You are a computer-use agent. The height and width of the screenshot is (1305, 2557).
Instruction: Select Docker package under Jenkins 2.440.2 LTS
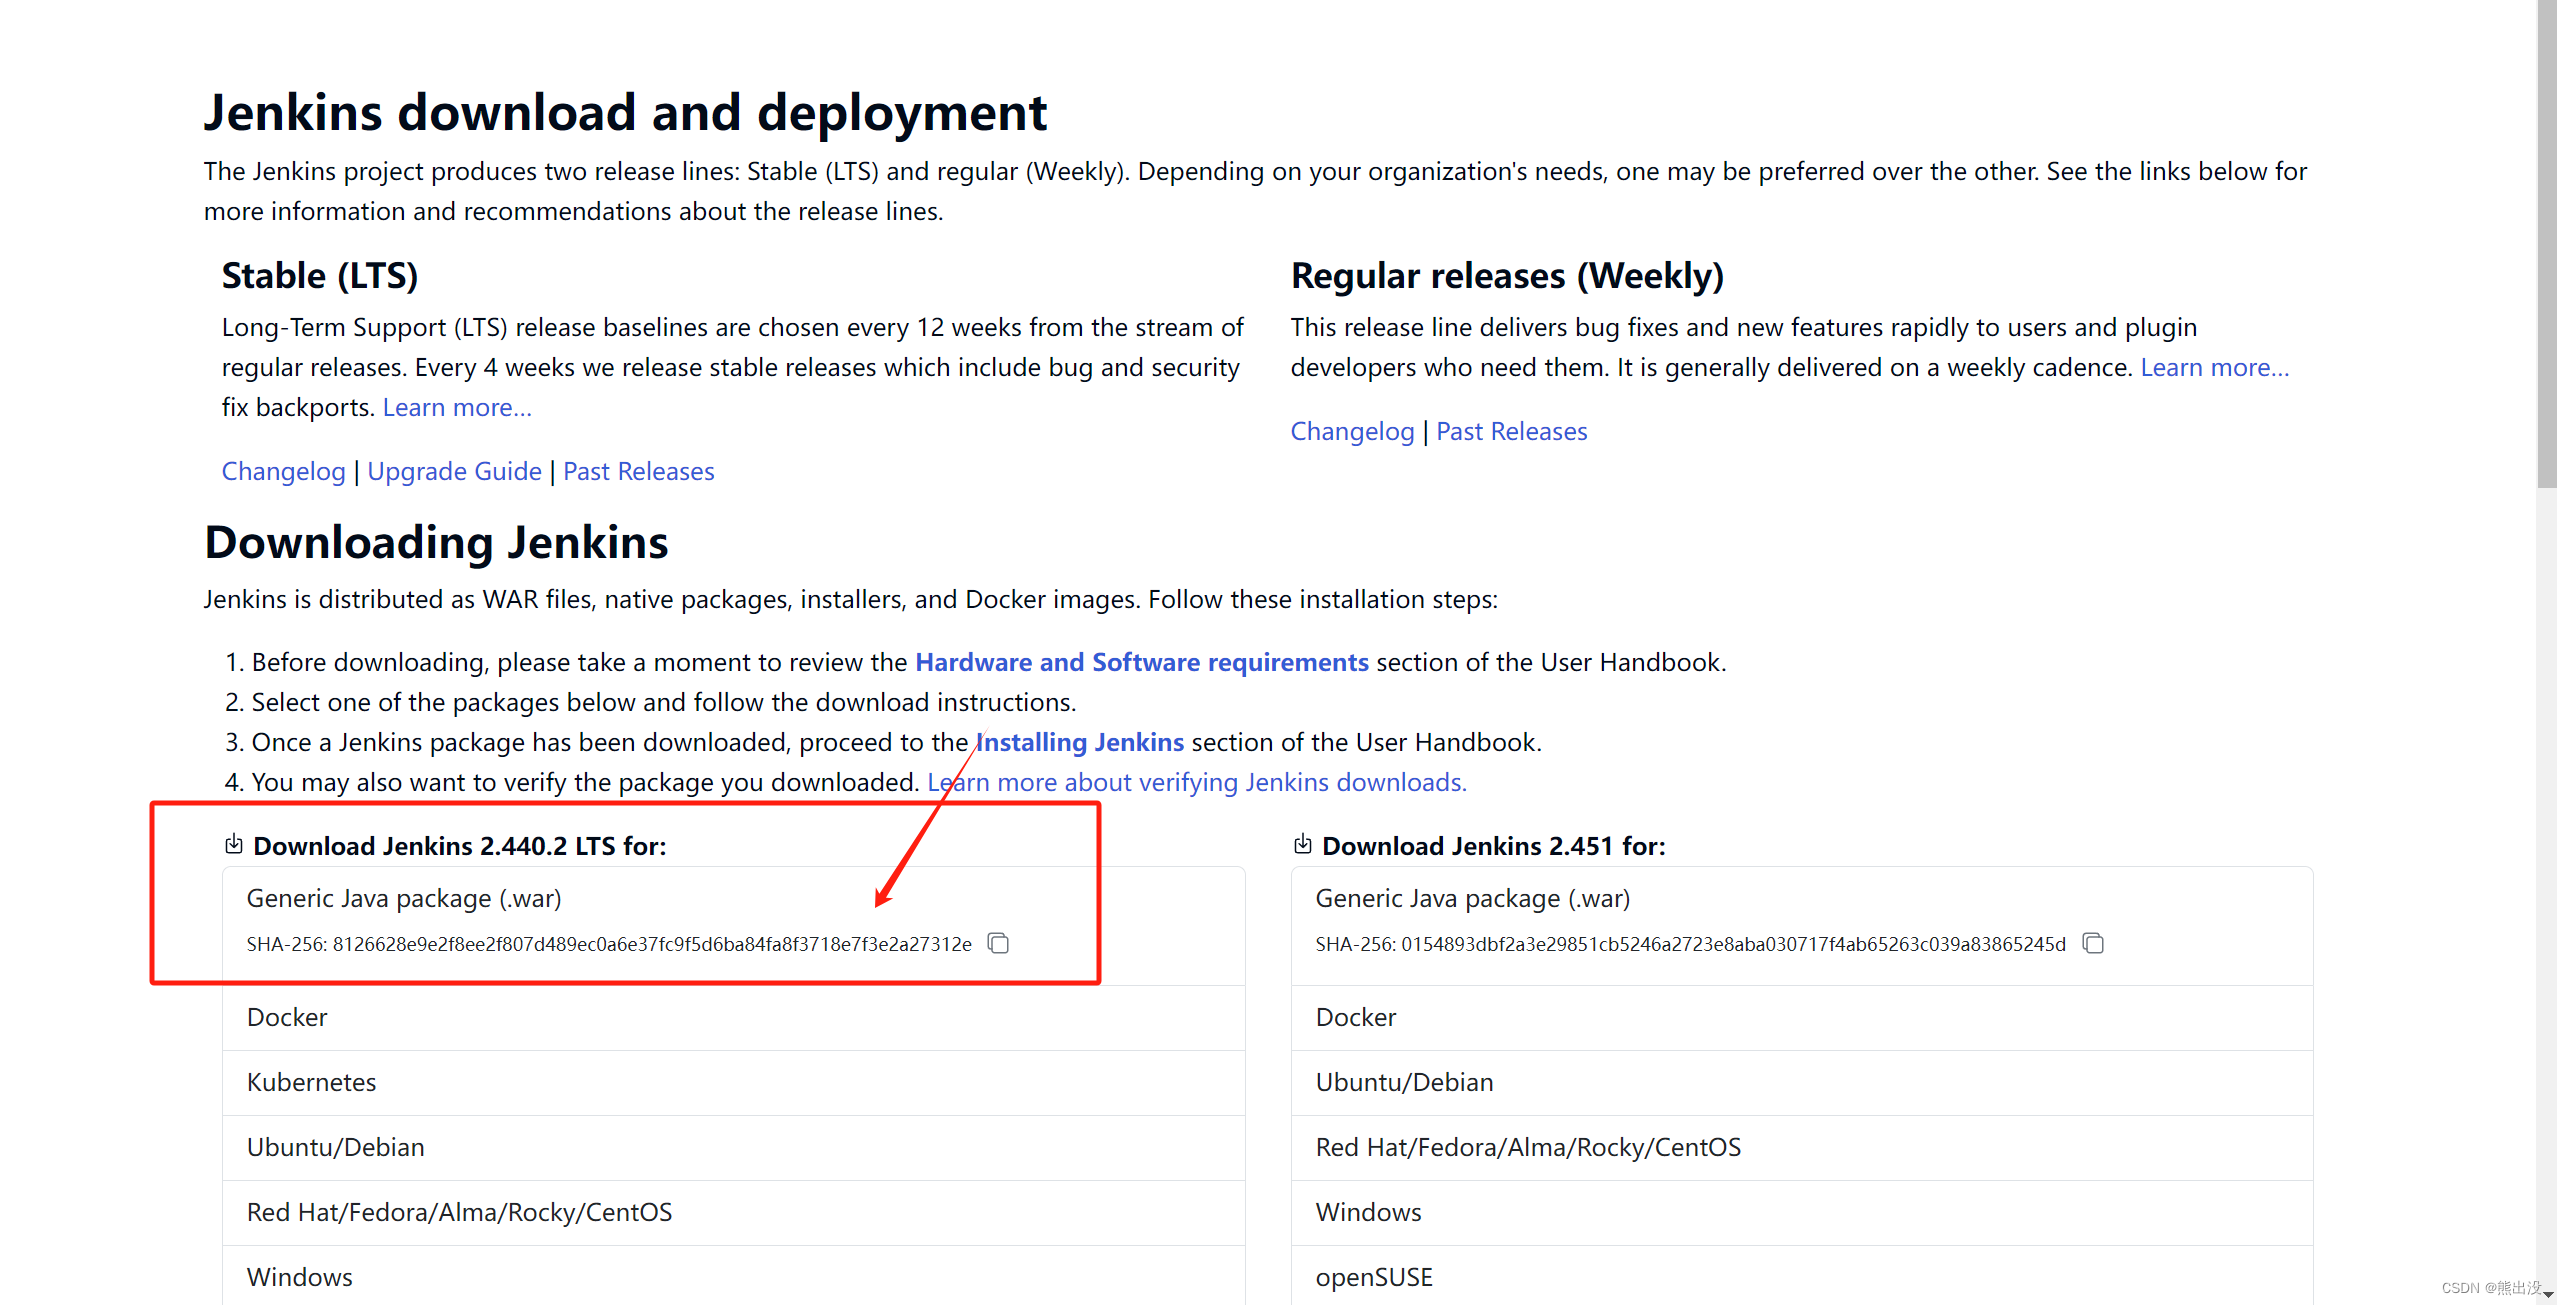point(286,1017)
